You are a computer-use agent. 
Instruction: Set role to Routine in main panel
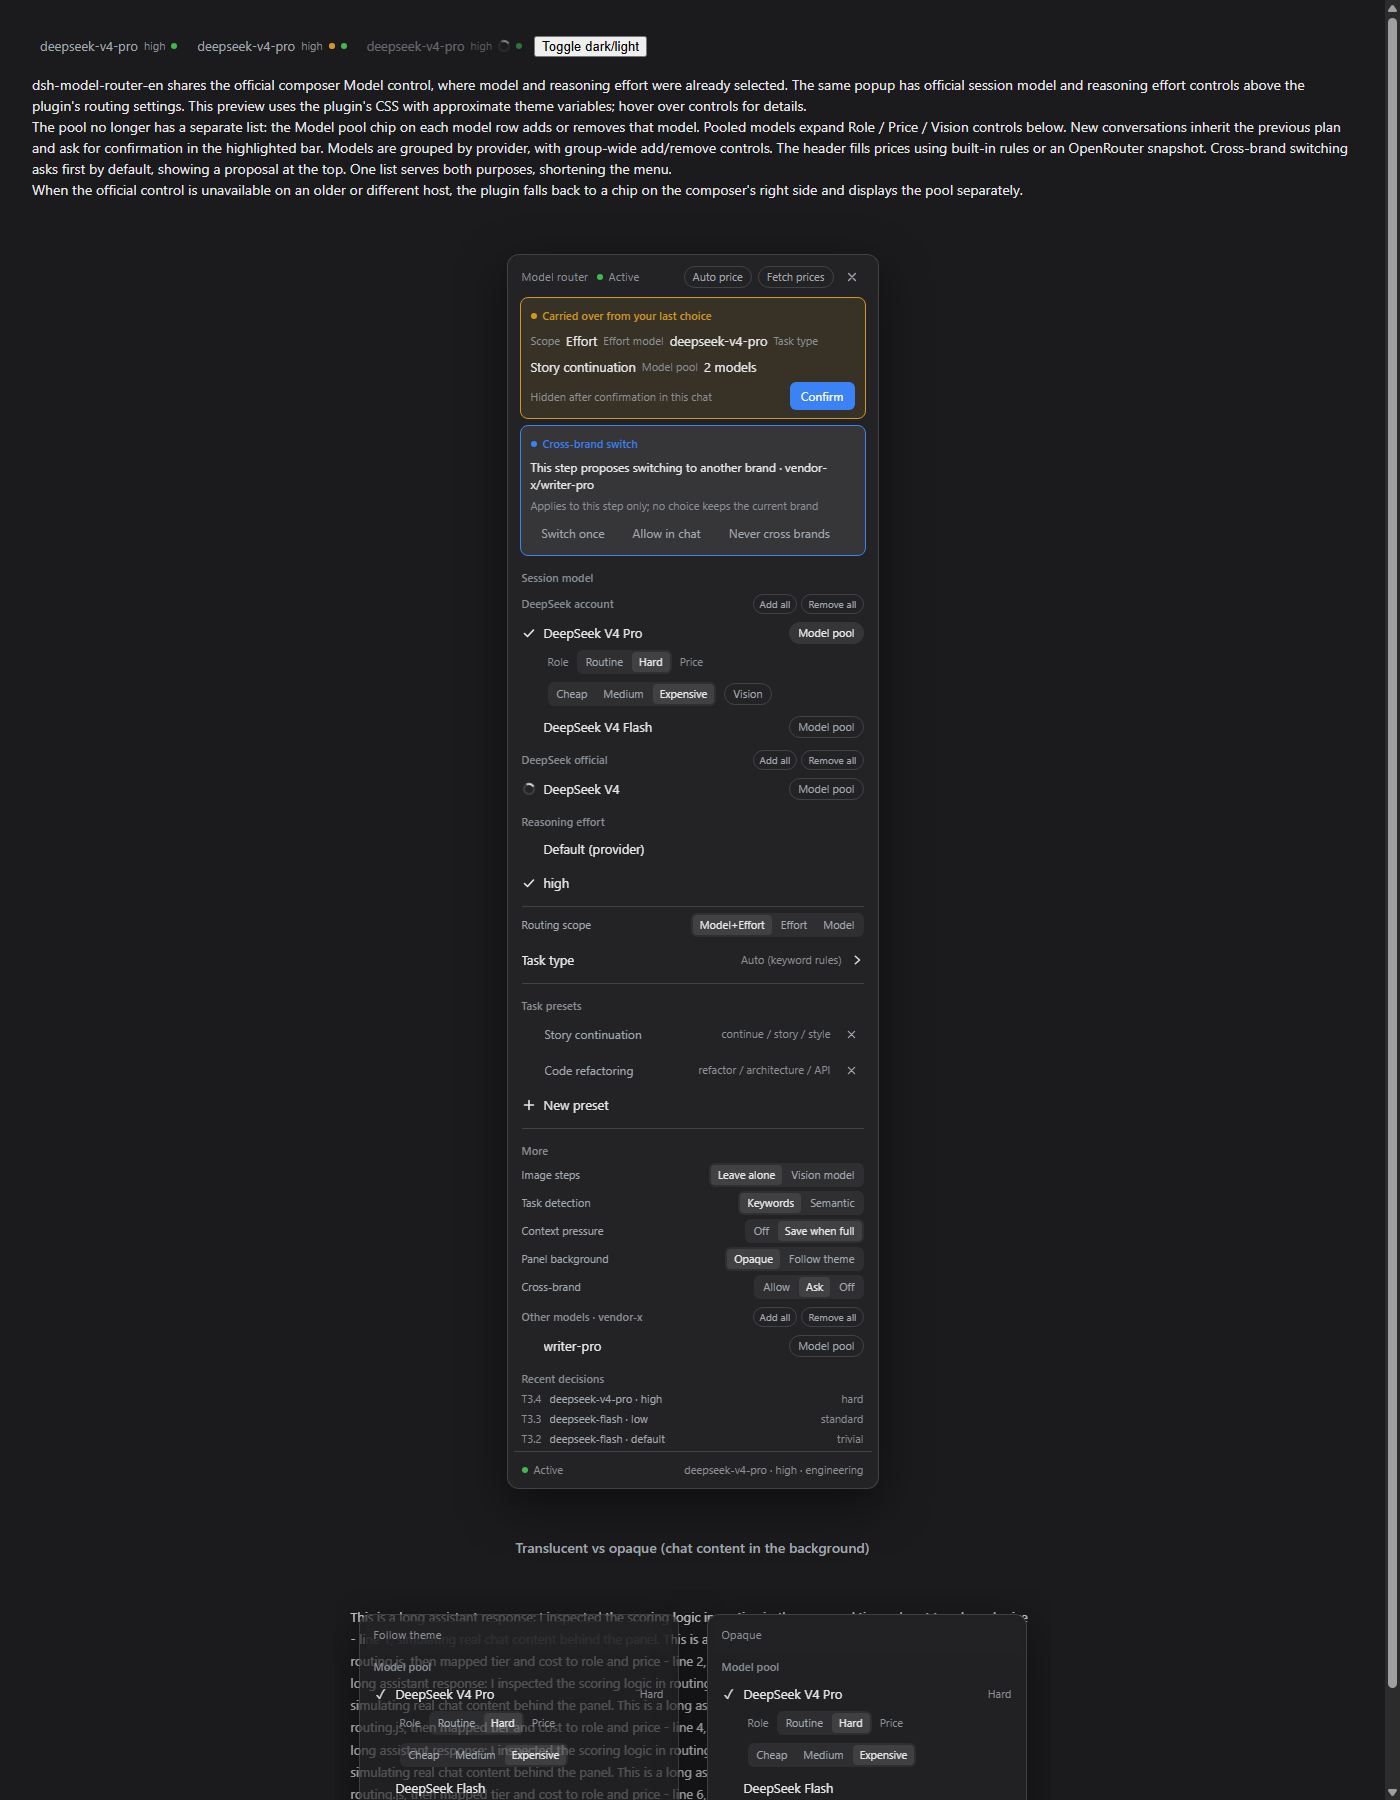tap(604, 662)
